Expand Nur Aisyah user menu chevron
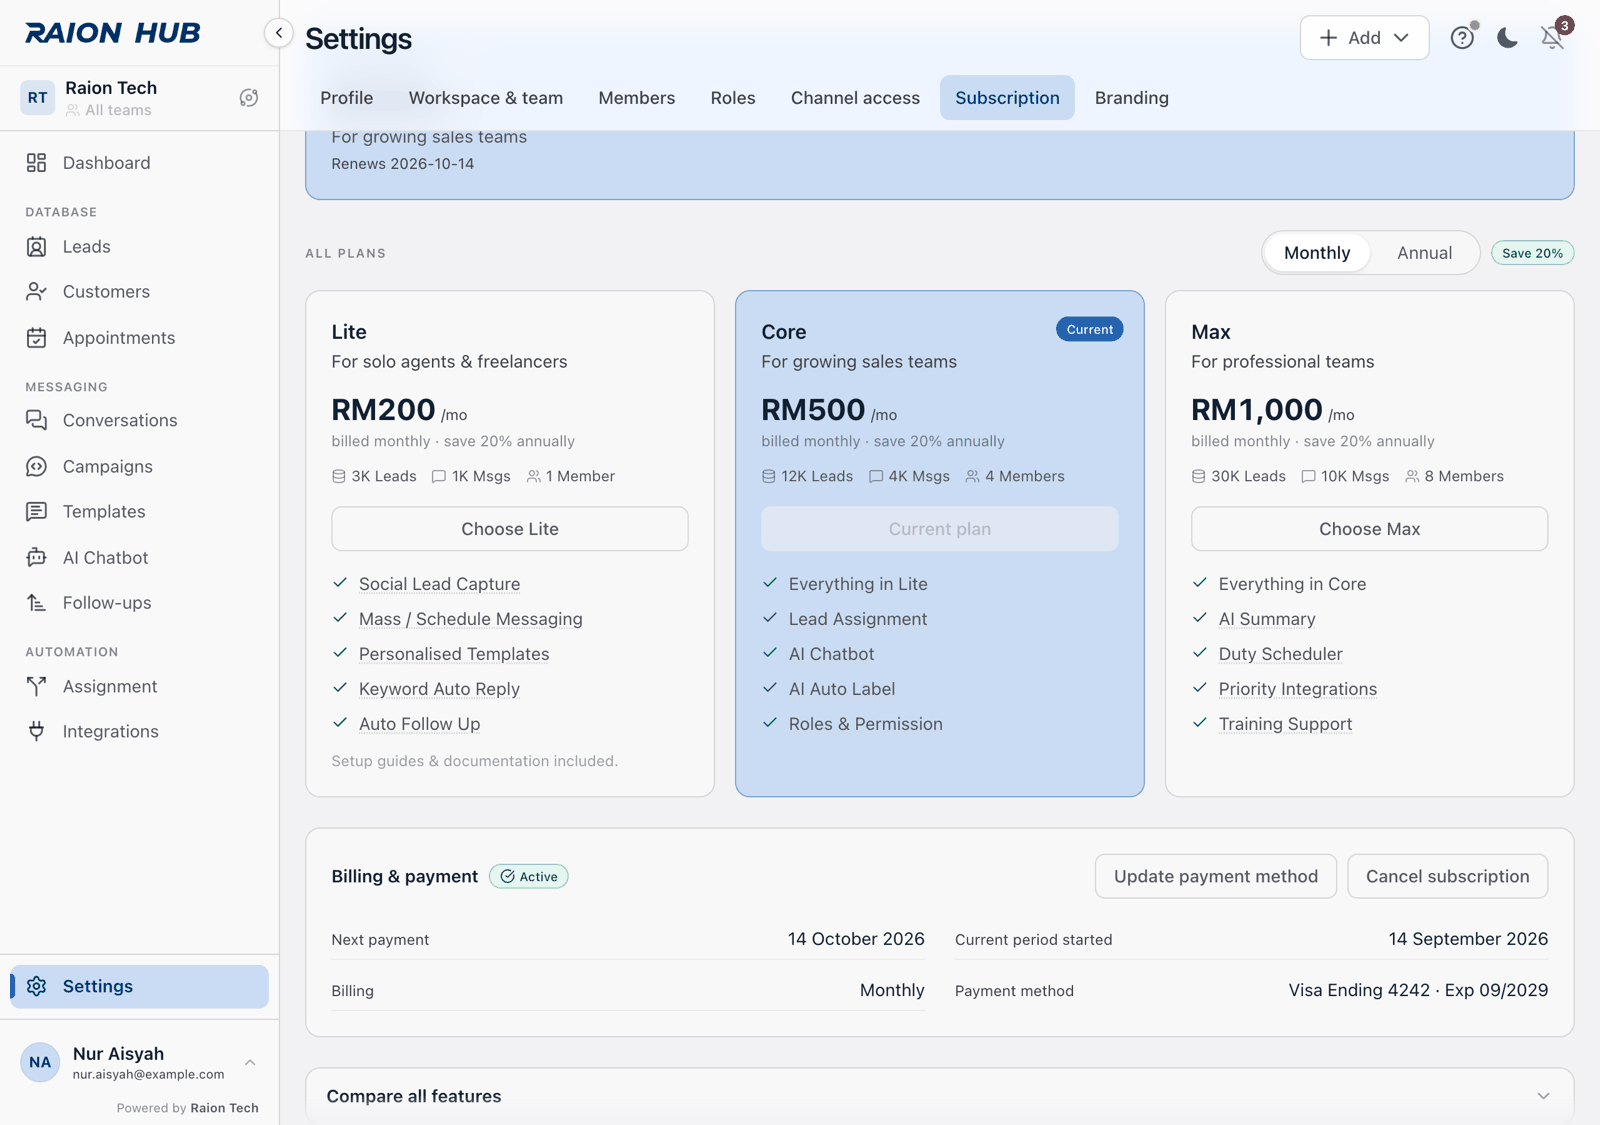Image resolution: width=1600 pixels, height=1125 pixels. pyautogui.click(x=250, y=1062)
